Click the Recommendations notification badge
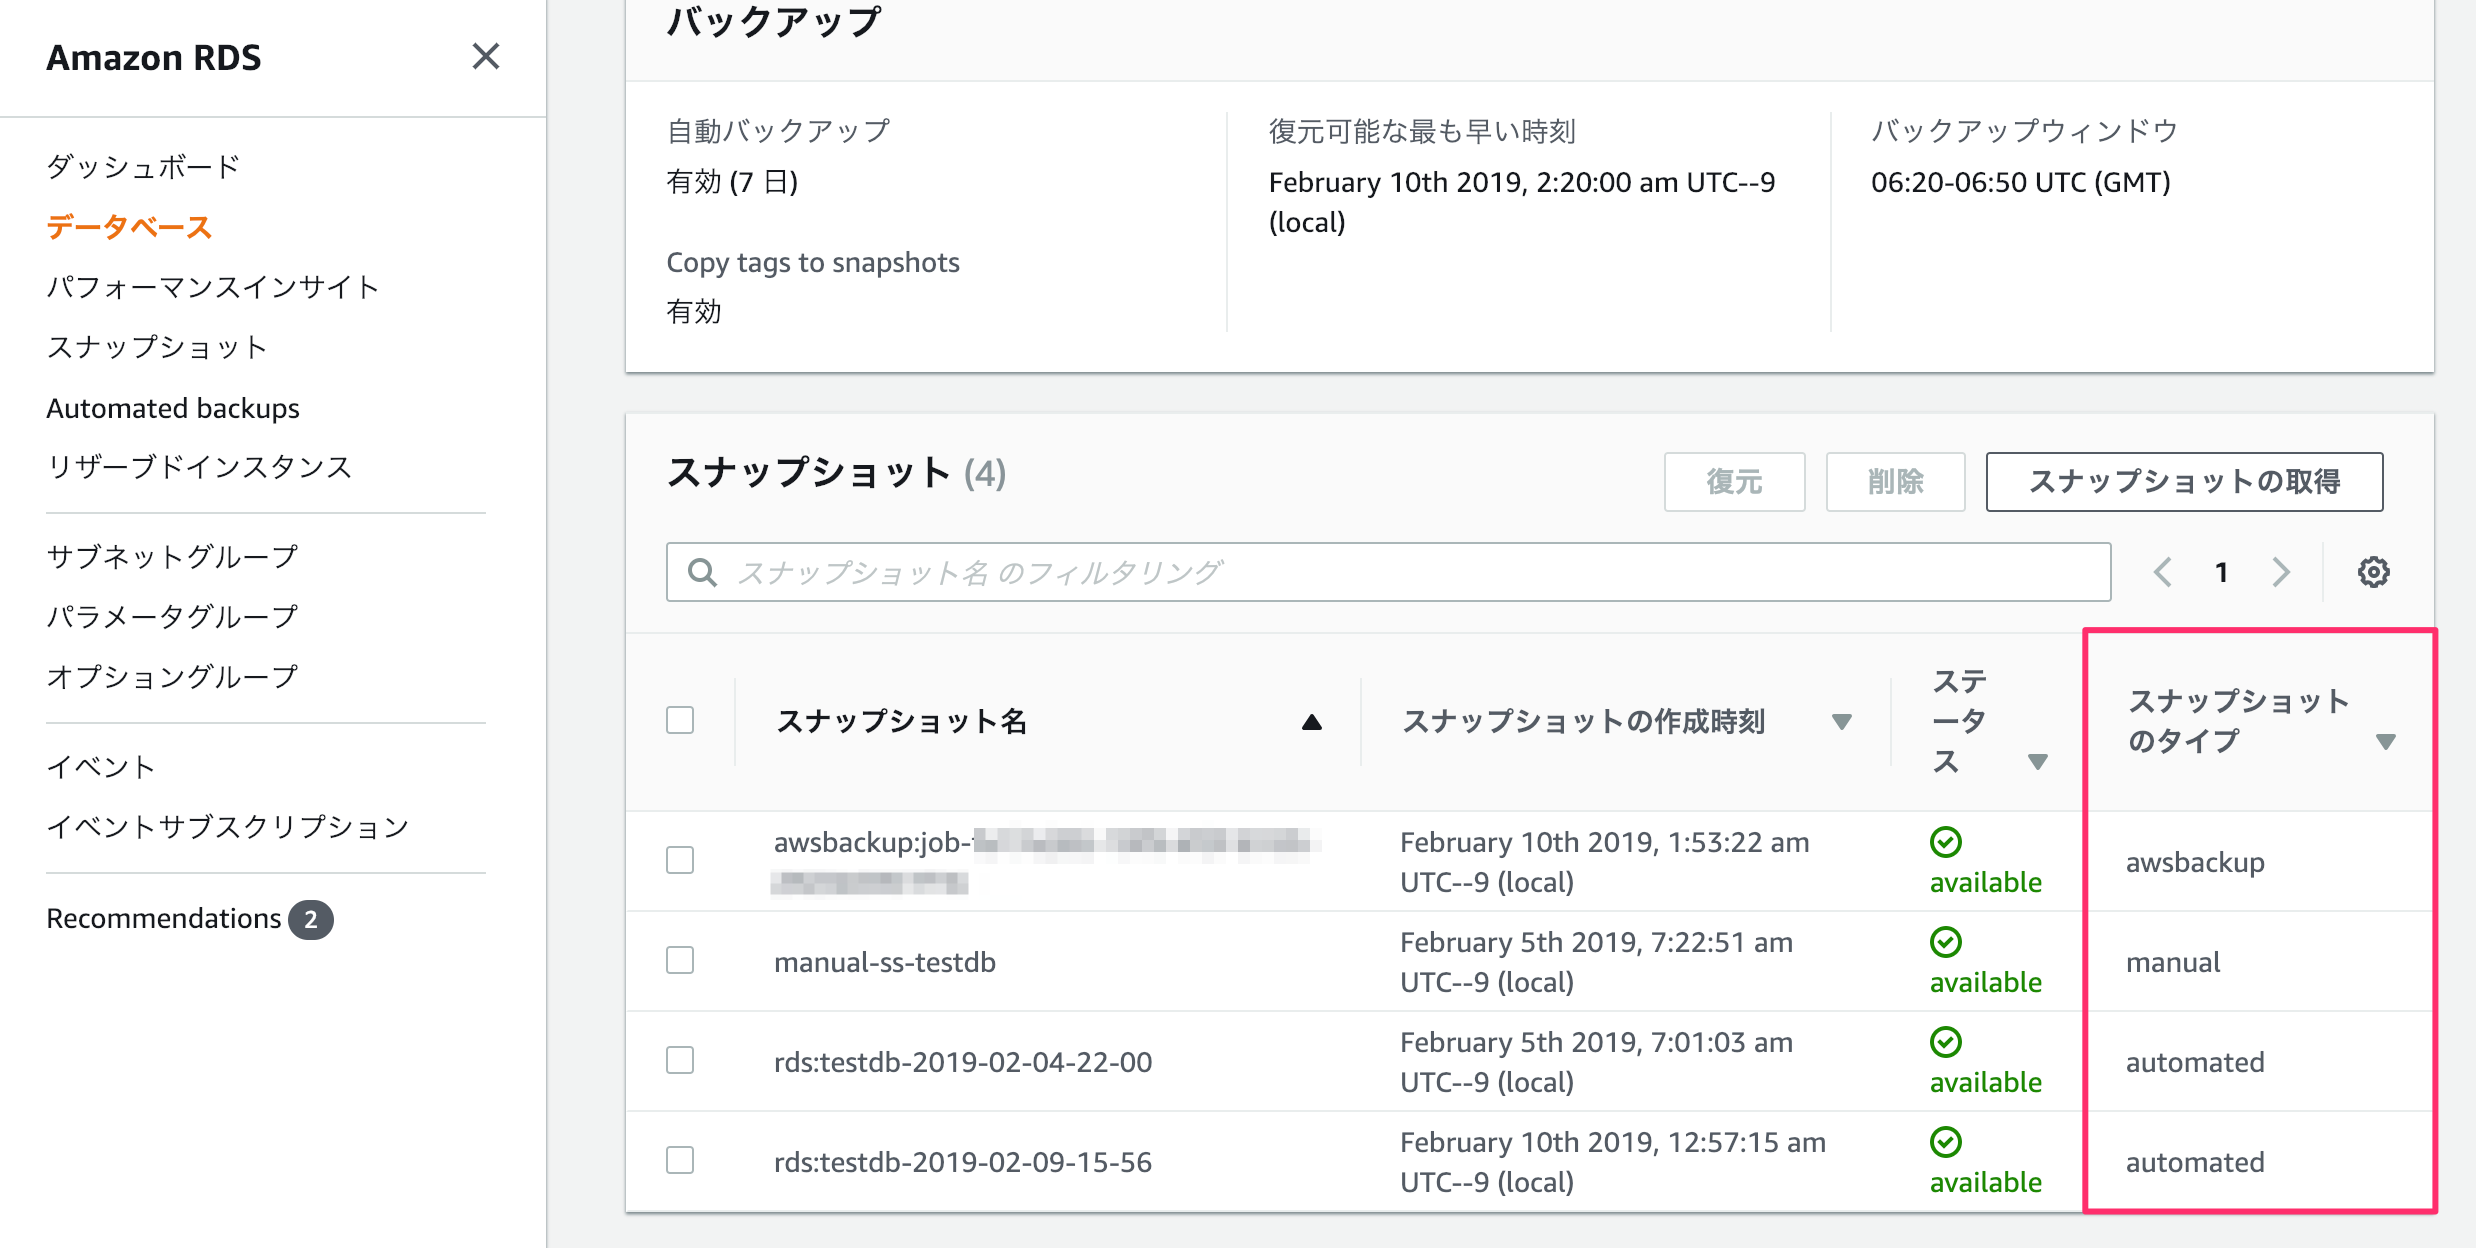 point(313,918)
